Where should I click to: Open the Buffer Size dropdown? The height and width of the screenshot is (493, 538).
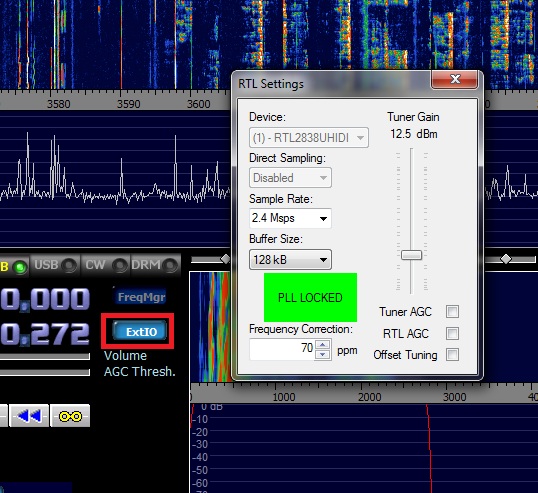(x=290, y=260)
